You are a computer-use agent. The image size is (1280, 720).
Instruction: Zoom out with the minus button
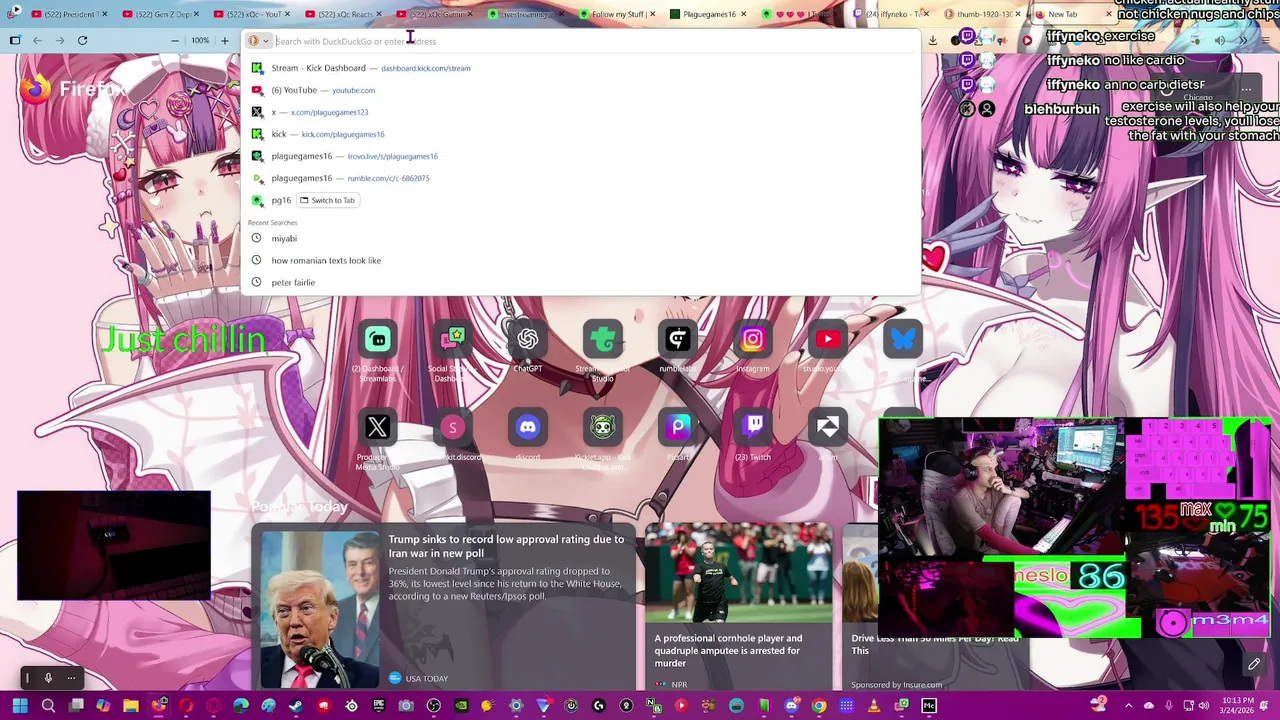(175, 41)
